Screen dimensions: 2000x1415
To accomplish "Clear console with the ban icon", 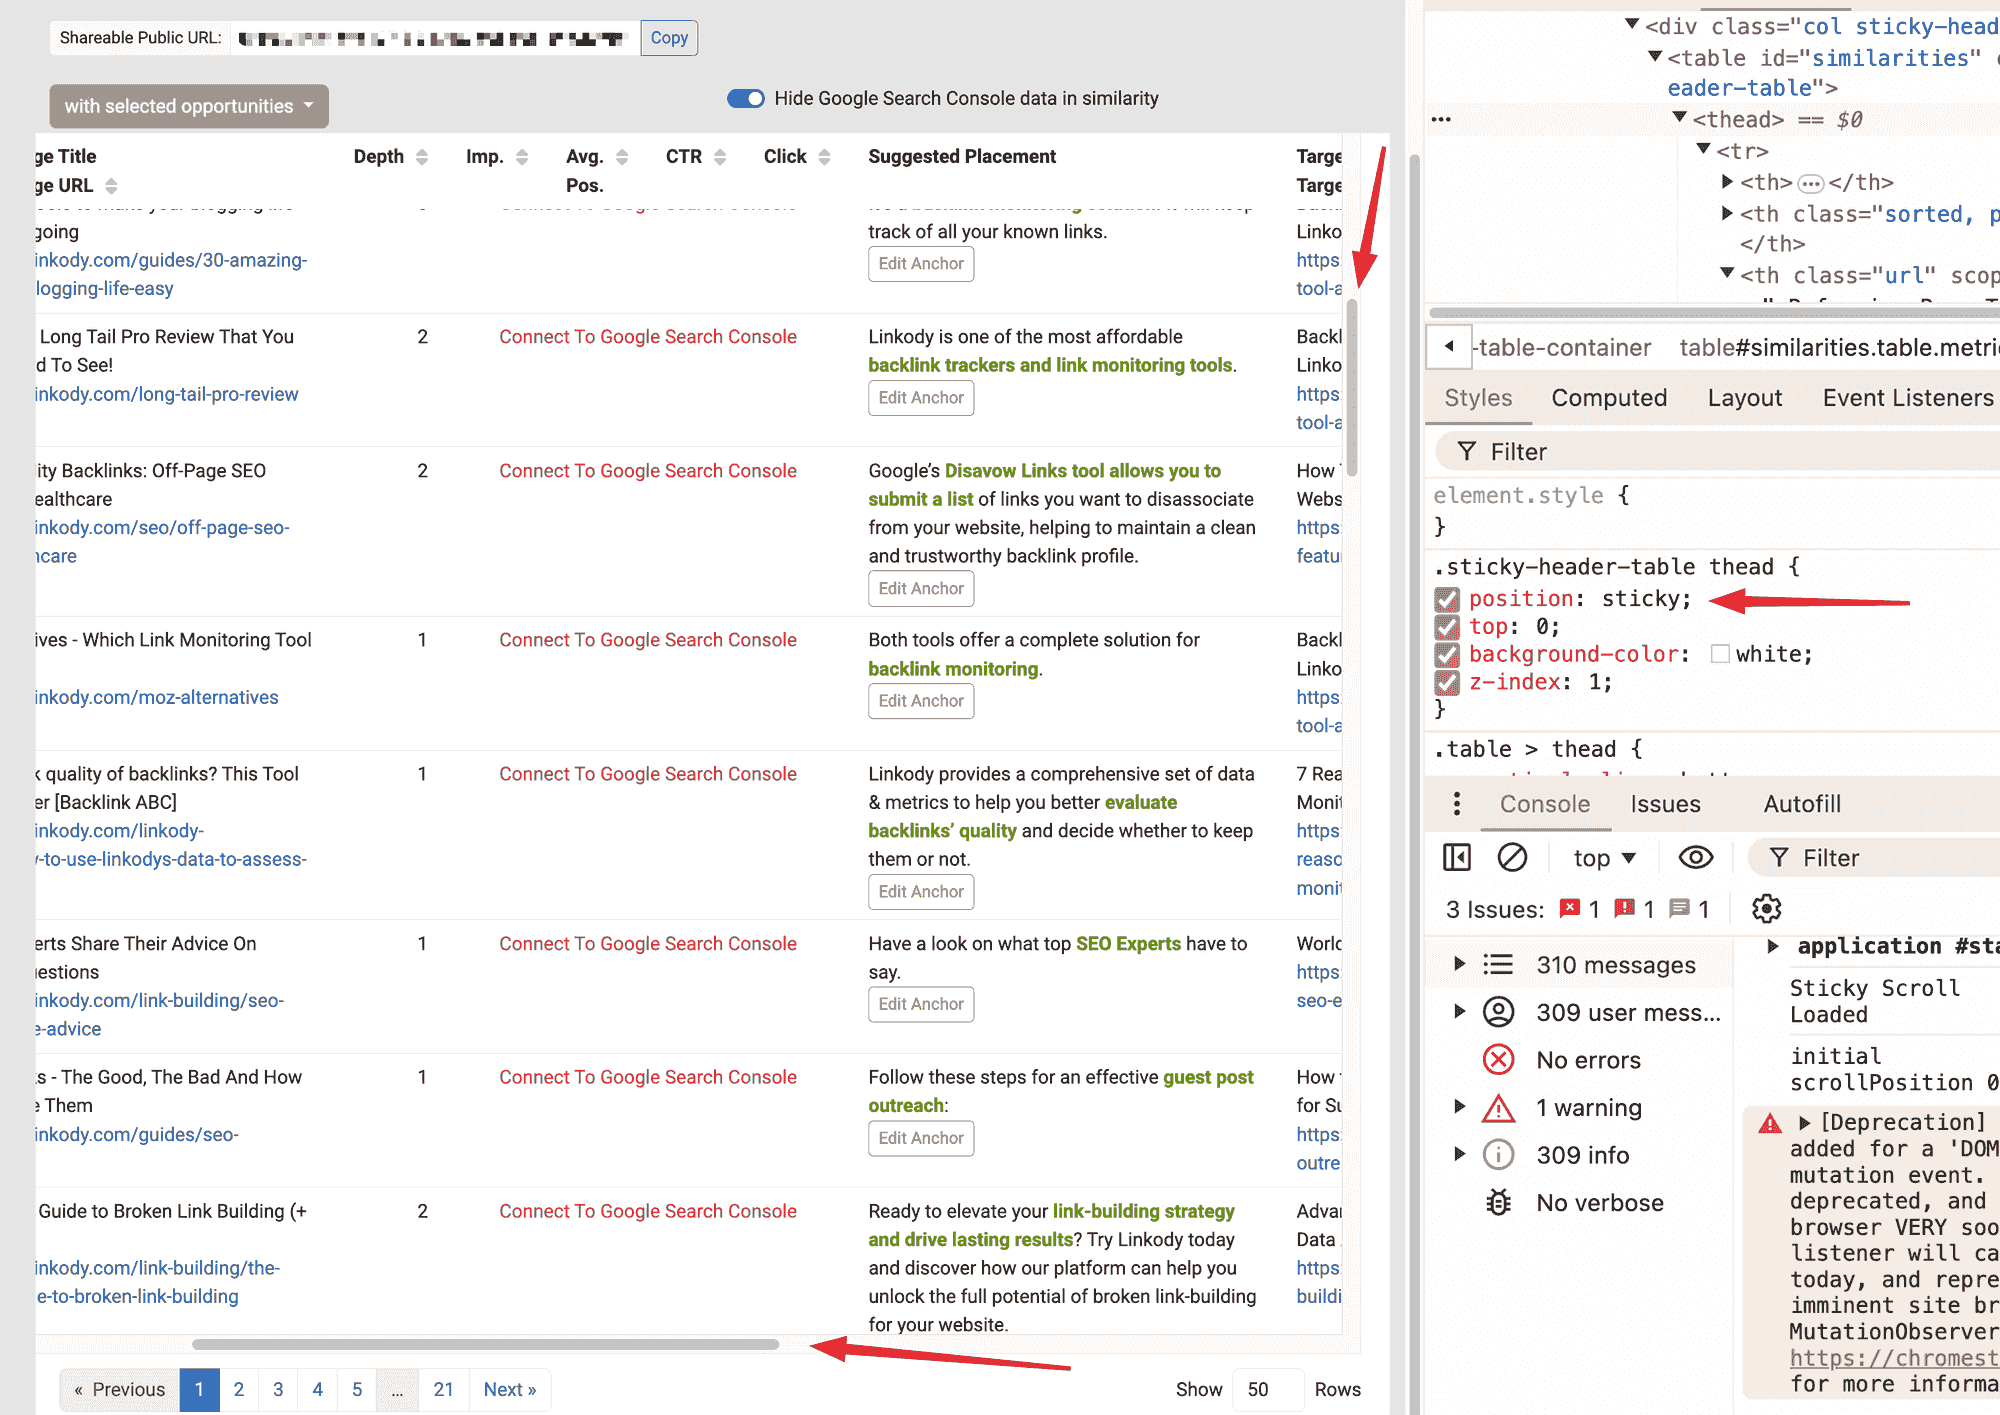I will 1512,857.
